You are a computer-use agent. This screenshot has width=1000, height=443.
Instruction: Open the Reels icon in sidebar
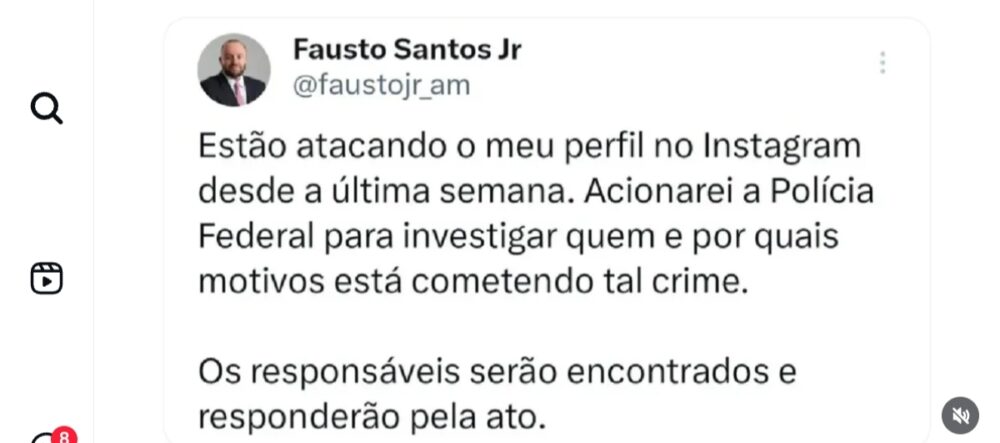pos(47,279)
